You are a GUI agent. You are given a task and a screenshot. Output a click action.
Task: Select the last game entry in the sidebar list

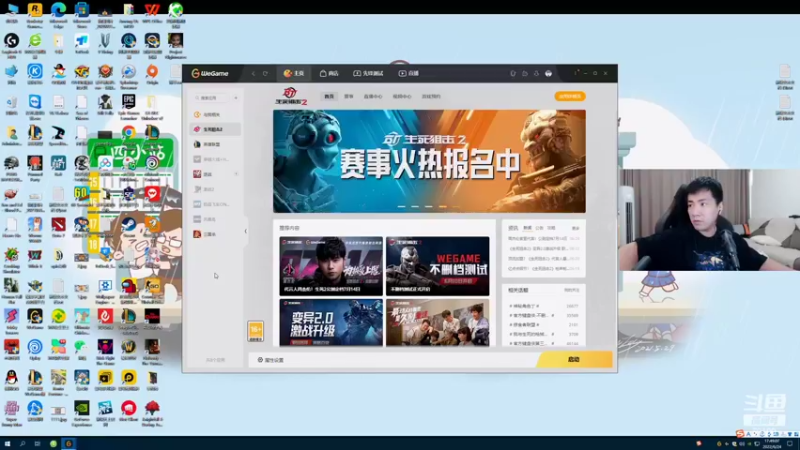(215, 234)
